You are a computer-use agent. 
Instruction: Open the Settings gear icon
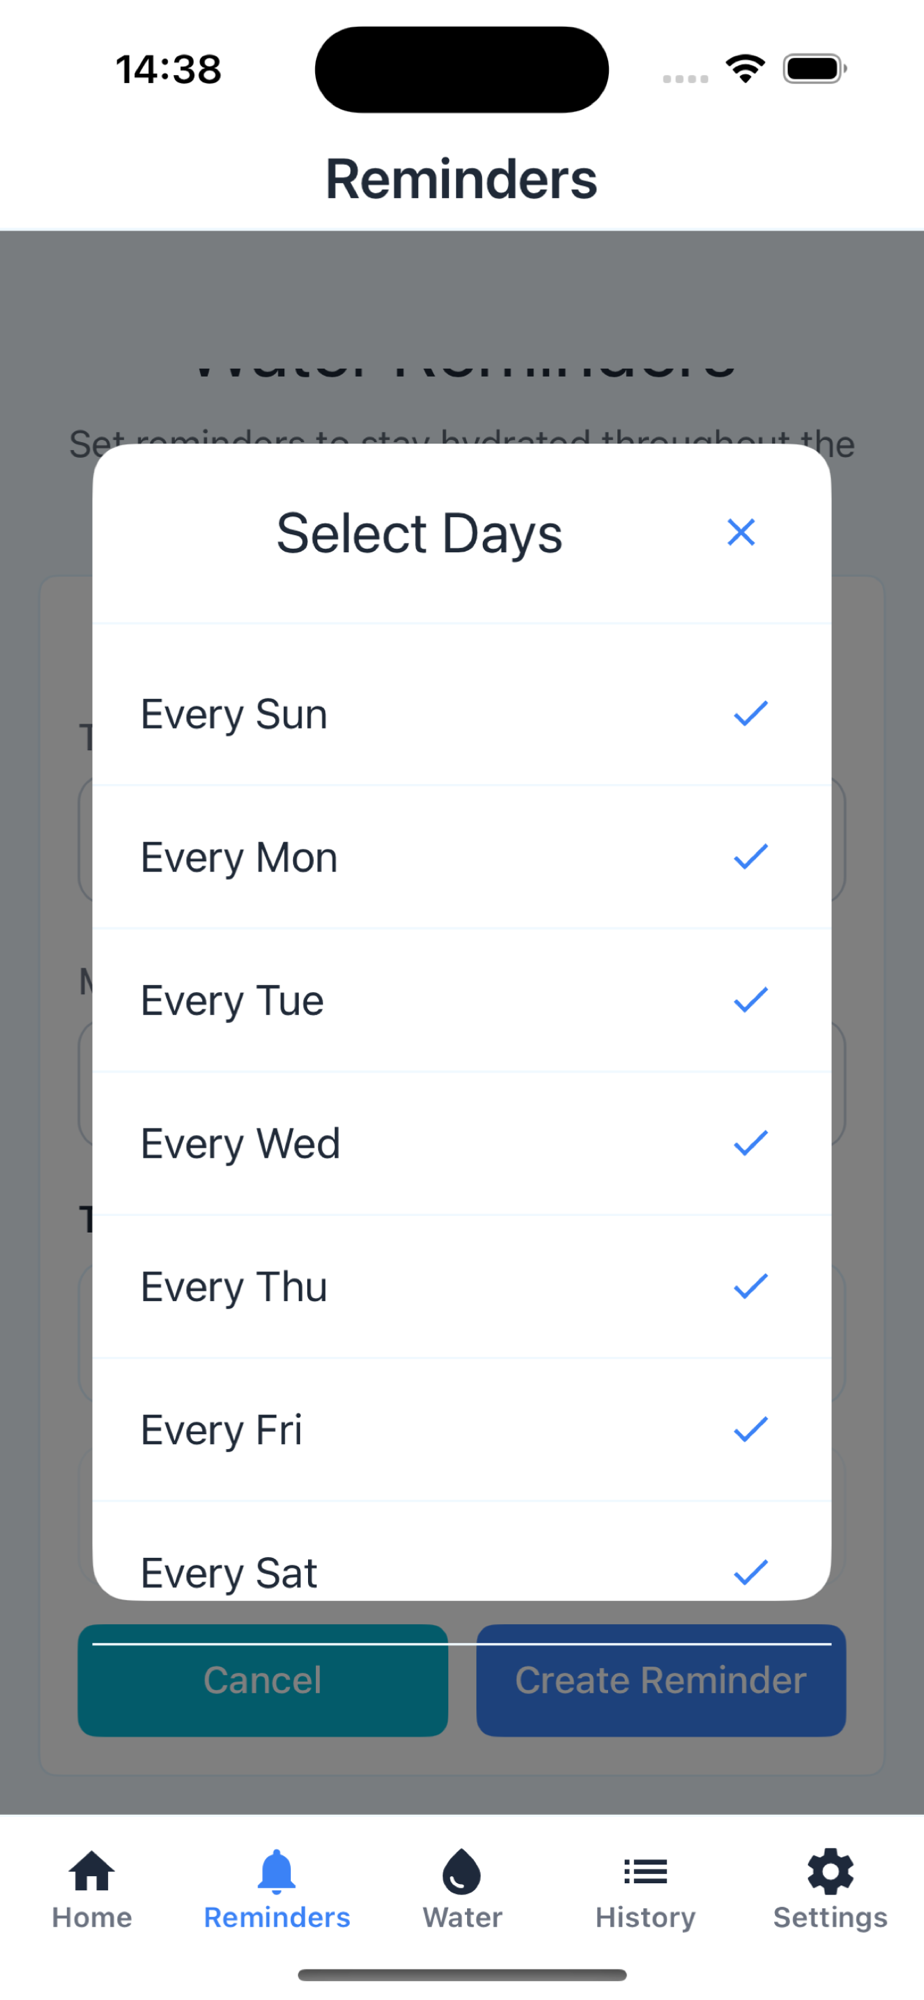830,1871
